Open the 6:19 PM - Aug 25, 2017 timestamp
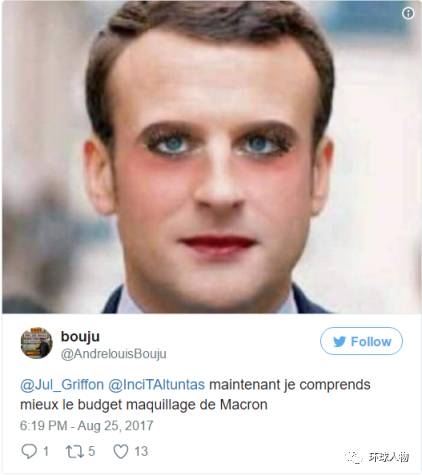 [x=87, y=426]
